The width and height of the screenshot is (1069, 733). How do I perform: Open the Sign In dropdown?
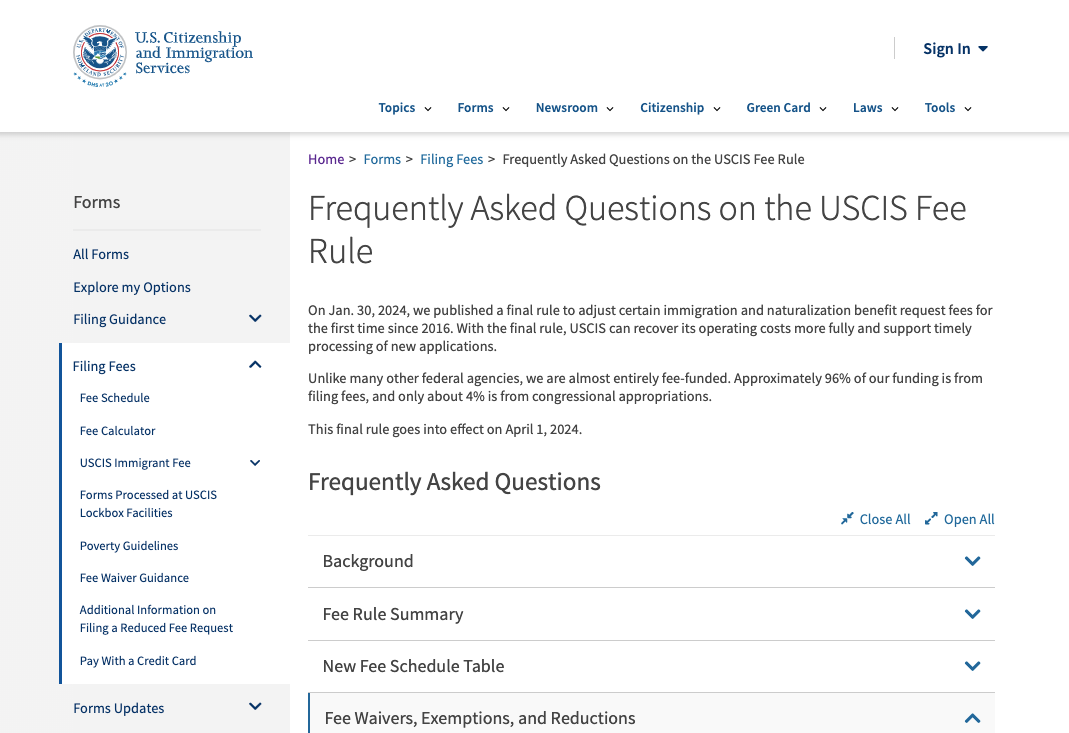point(955,49)
